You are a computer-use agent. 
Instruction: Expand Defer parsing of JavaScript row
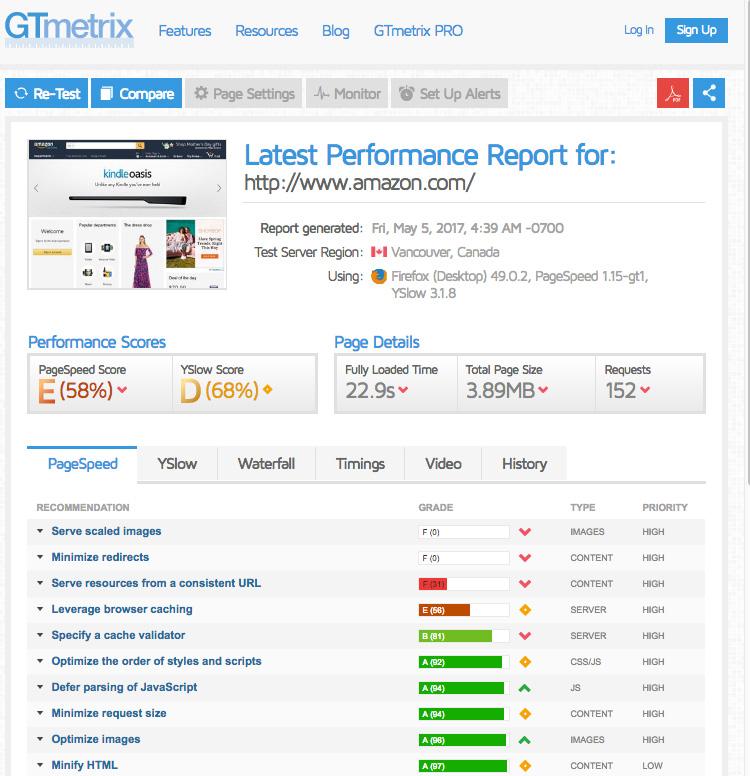(40, 687)
